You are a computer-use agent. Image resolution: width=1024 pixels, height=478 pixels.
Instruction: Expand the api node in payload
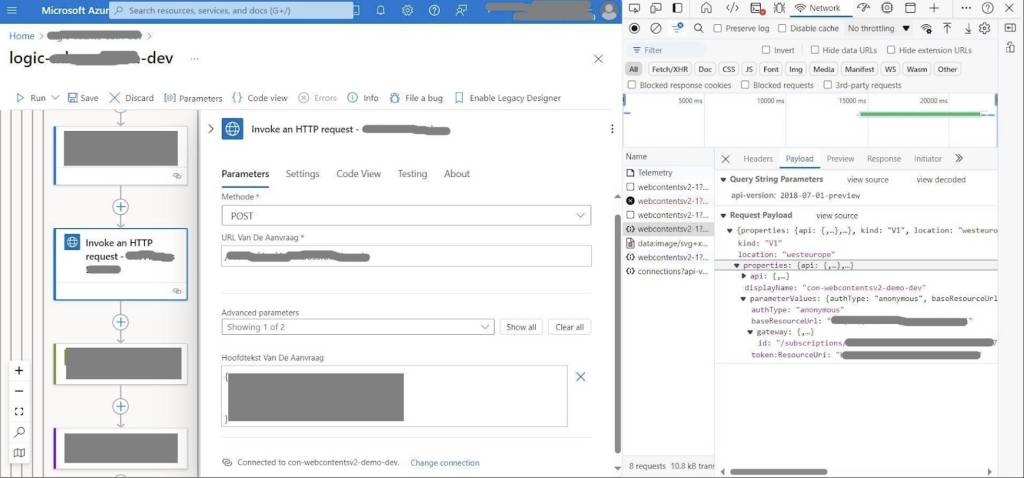(x=744, y=276)
